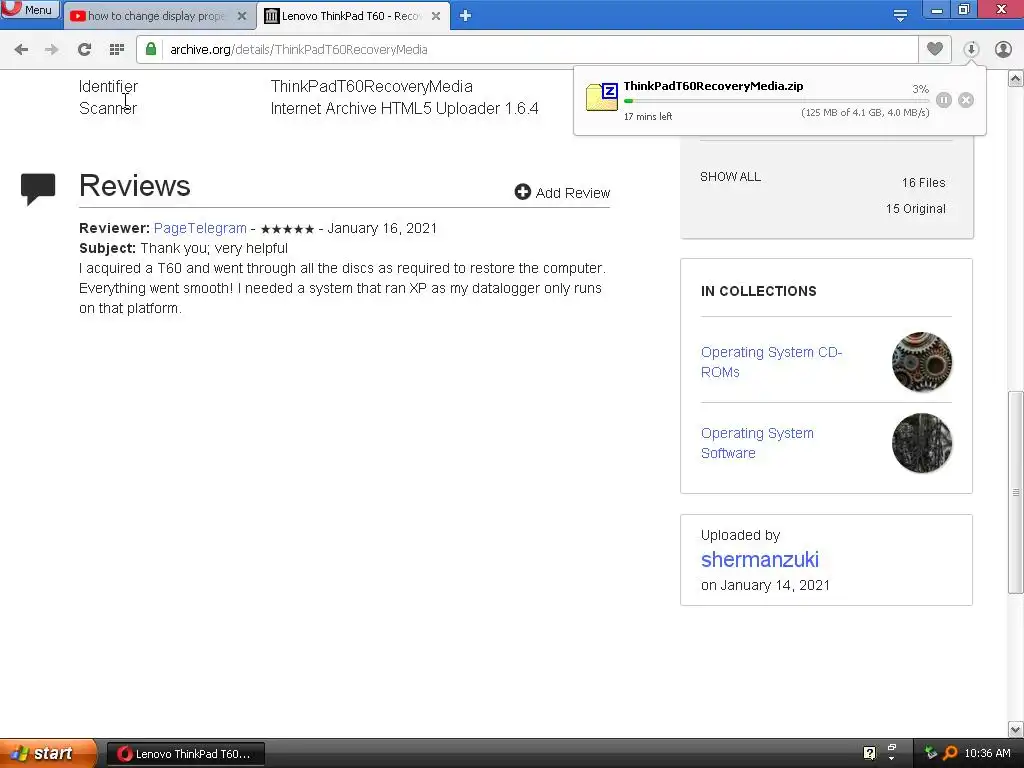1024x768 pixels.
Task: Open the tab menu stacked-lines icon
Action: pyautogui.click(x=900, y=15)
